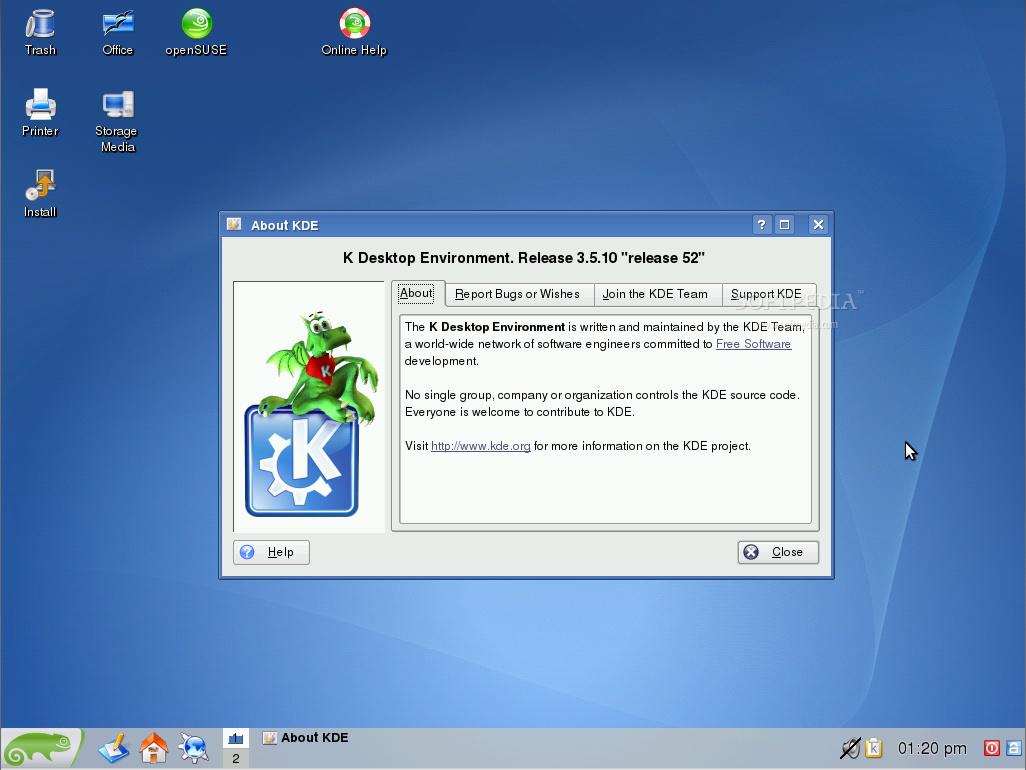Viewport: 1026px width, 770px height.
Task: Open the Online Help desktop icon
Action: coord(354,31)
